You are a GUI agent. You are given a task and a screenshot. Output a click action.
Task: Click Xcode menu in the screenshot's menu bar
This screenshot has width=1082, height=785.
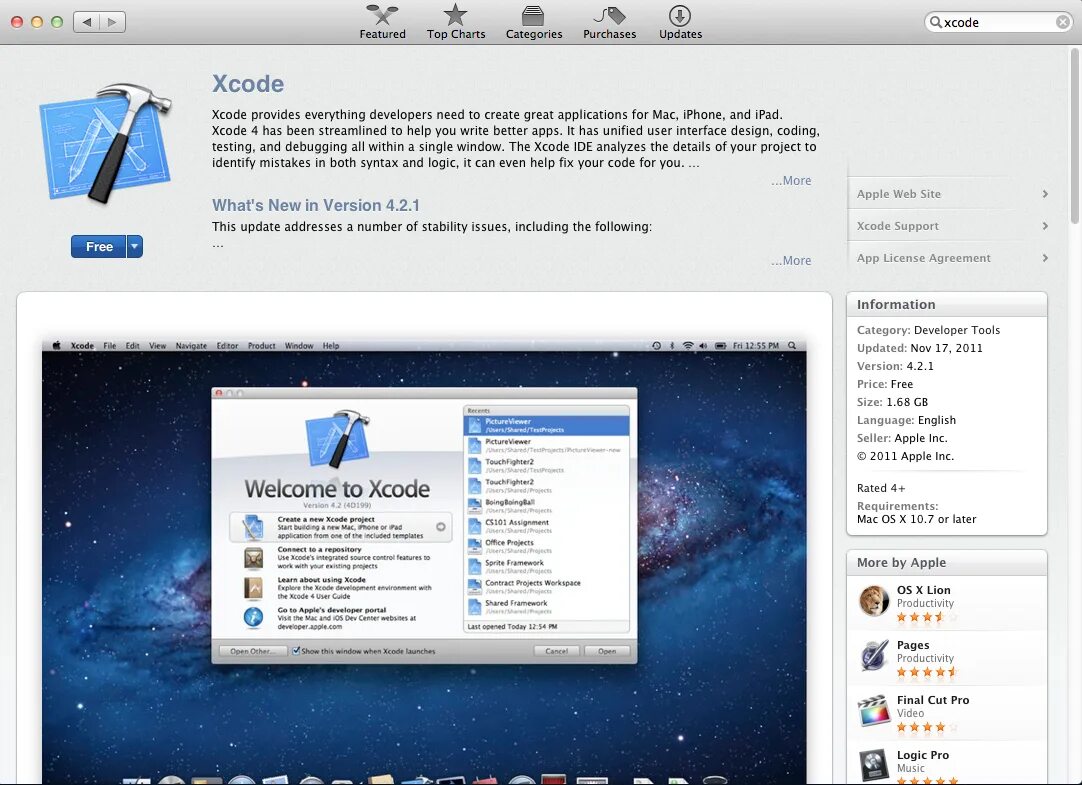(82, 346)
